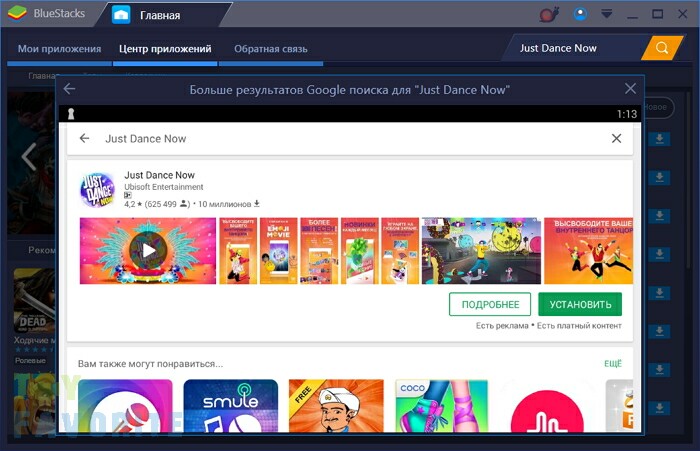Focus the Just Dance Now search field
This screenshot has width=700, height=451.
click(574, 48)
